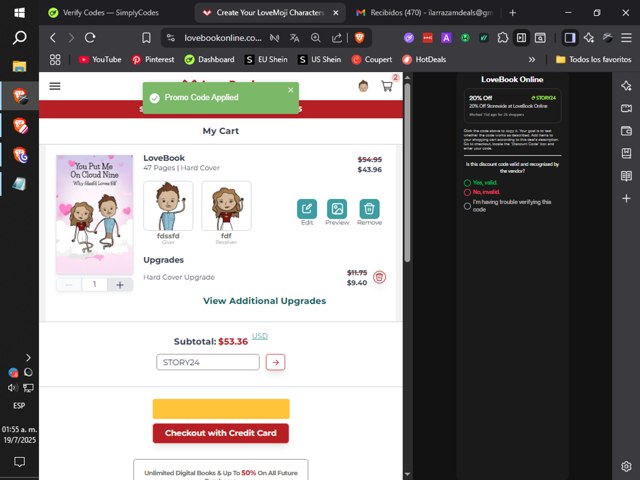
Task: Open Windows search magnifier
Action: (19, 38)
